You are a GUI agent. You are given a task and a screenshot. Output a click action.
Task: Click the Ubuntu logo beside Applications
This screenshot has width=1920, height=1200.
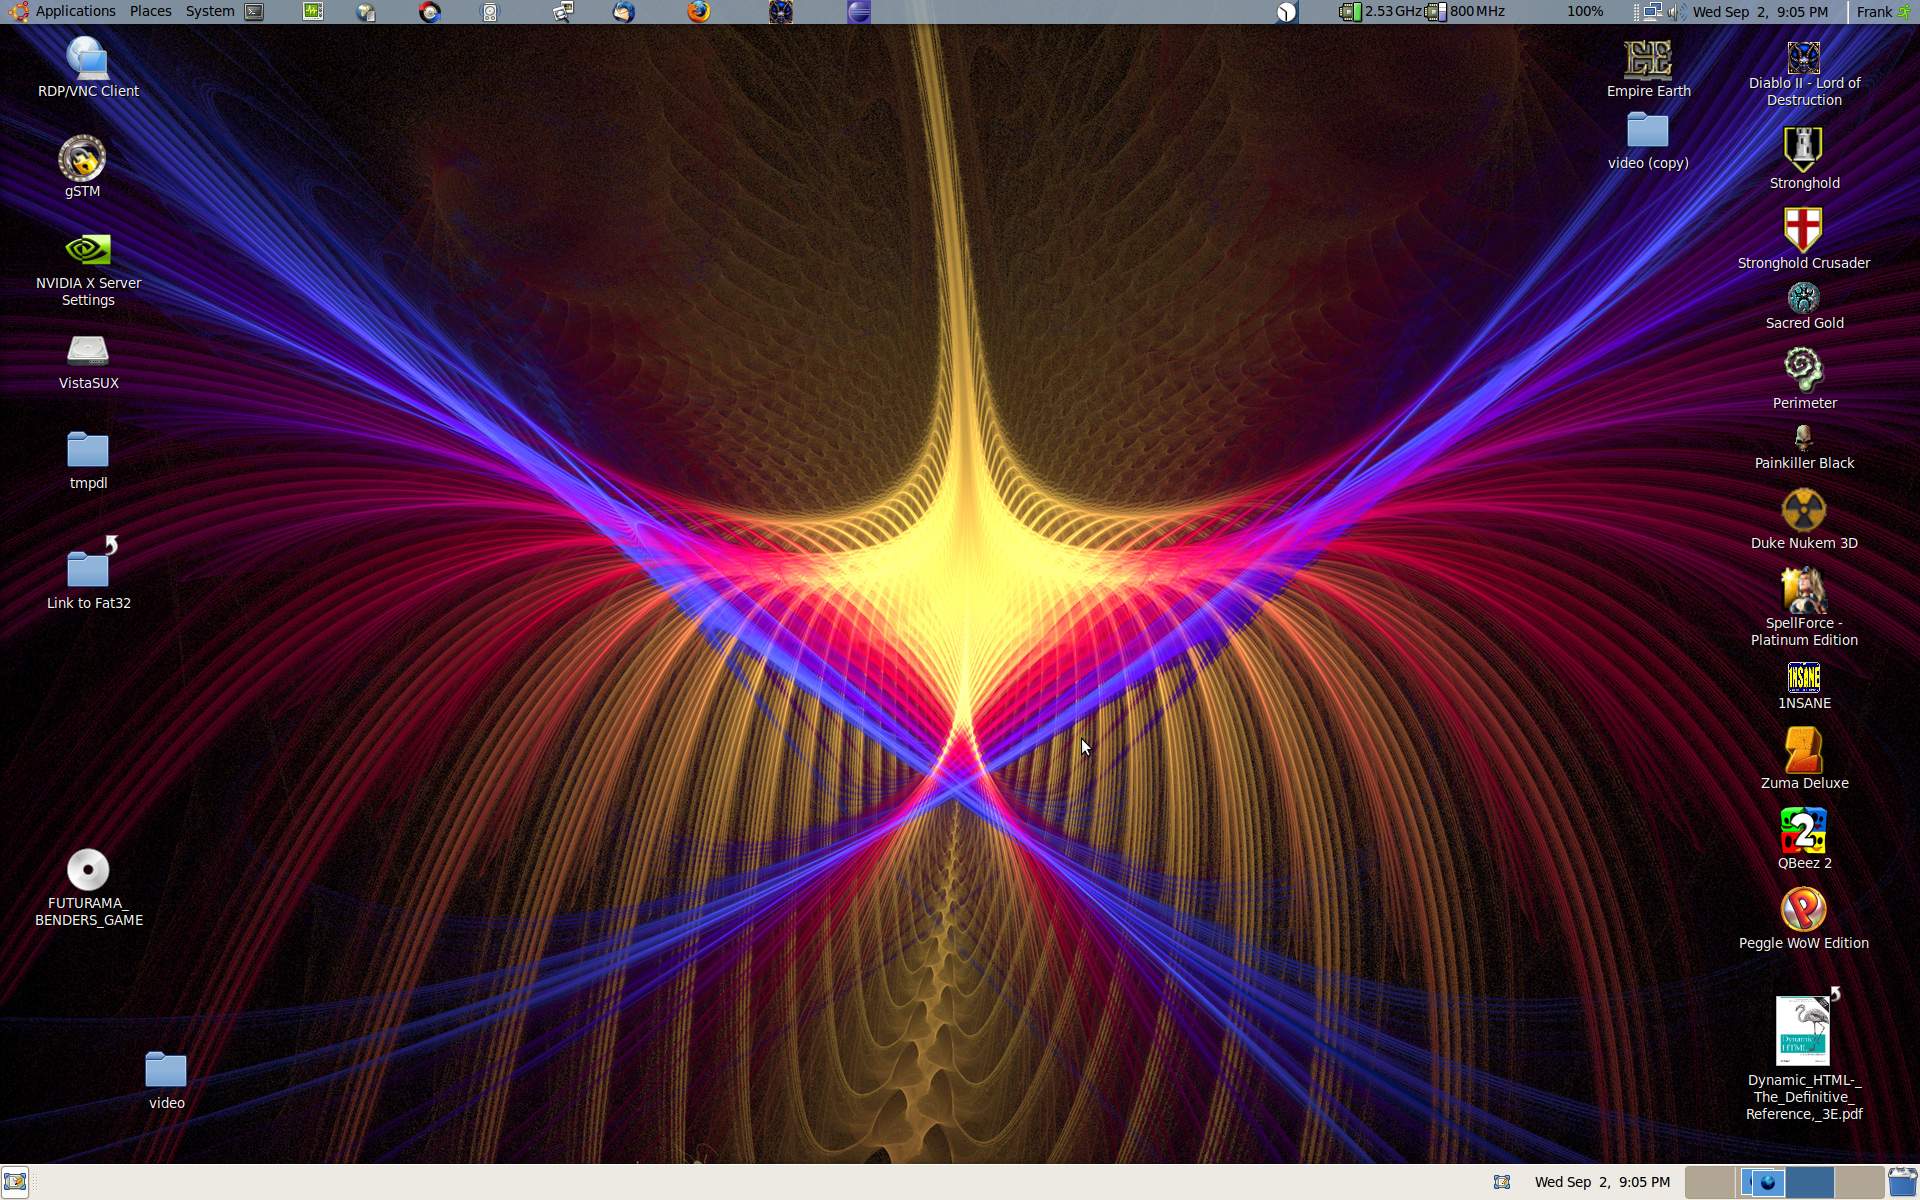pos(18,12)
